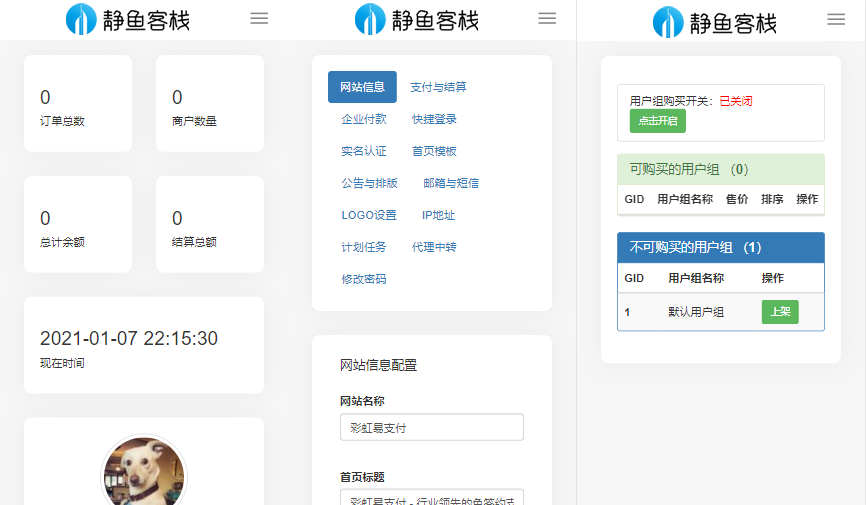Go to the 快捷登录 tab
This screenshot has width=866, height=505.
[434, 119]
